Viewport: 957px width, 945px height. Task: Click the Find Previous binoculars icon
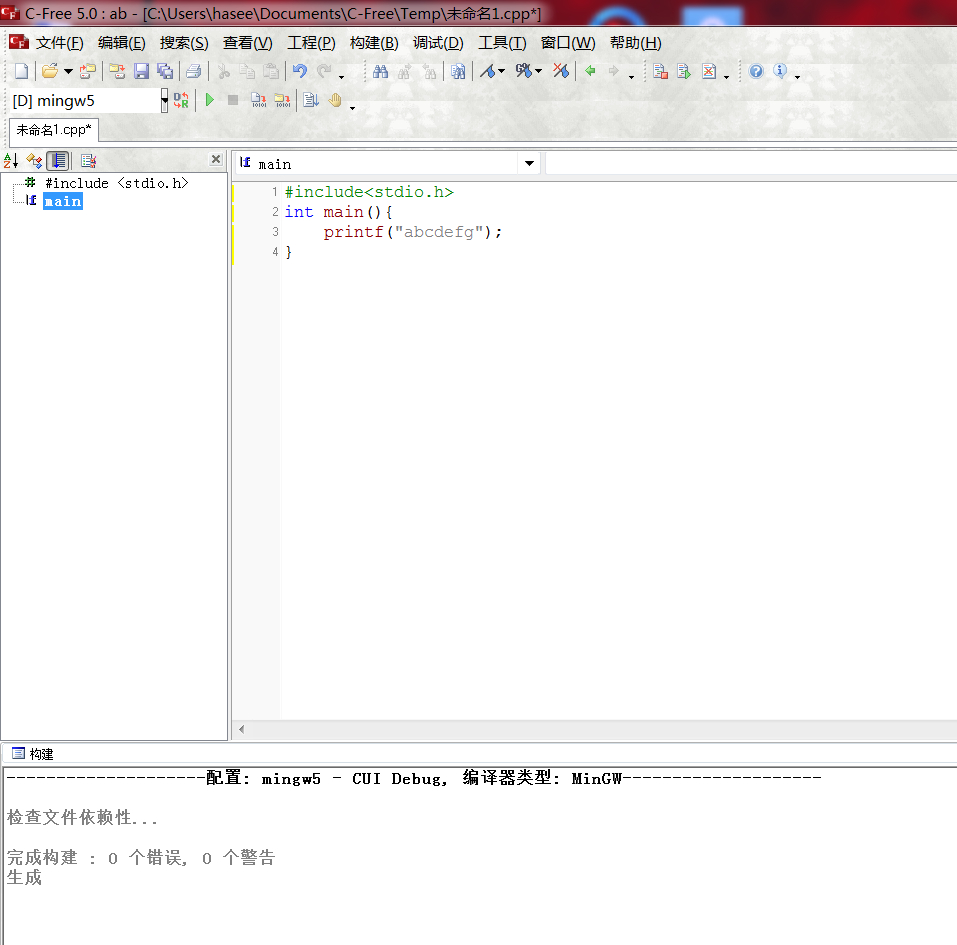click(x=430, y=71)
